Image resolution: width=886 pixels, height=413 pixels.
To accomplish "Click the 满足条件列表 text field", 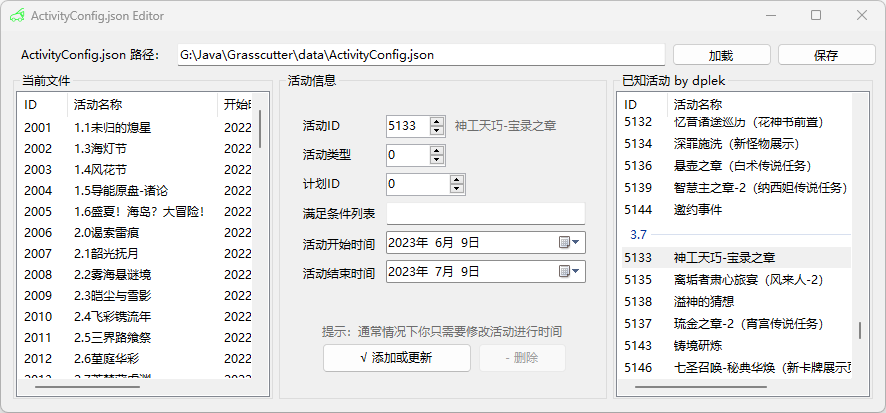I will coord(485,214).
